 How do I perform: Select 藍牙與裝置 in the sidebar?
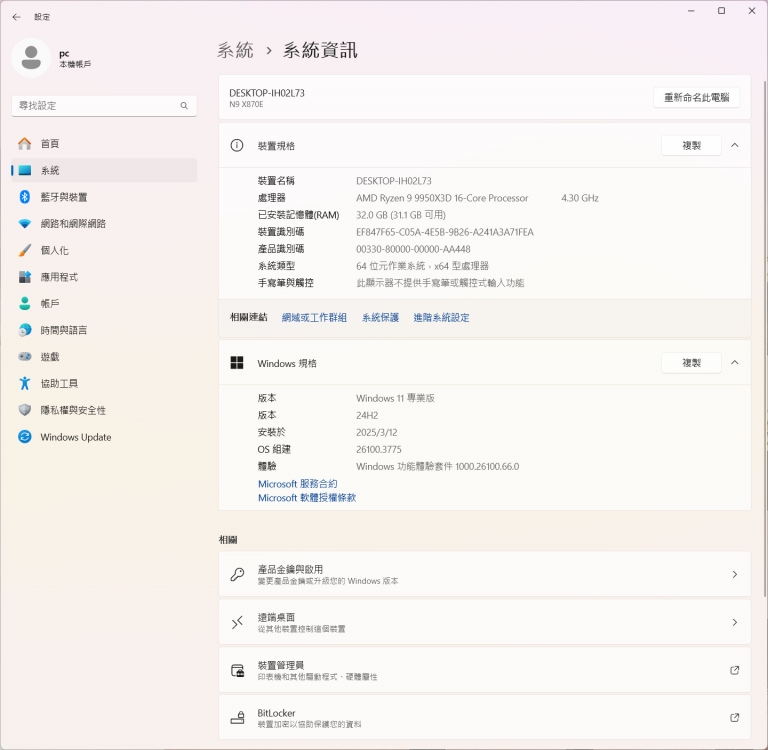[104, 197]
